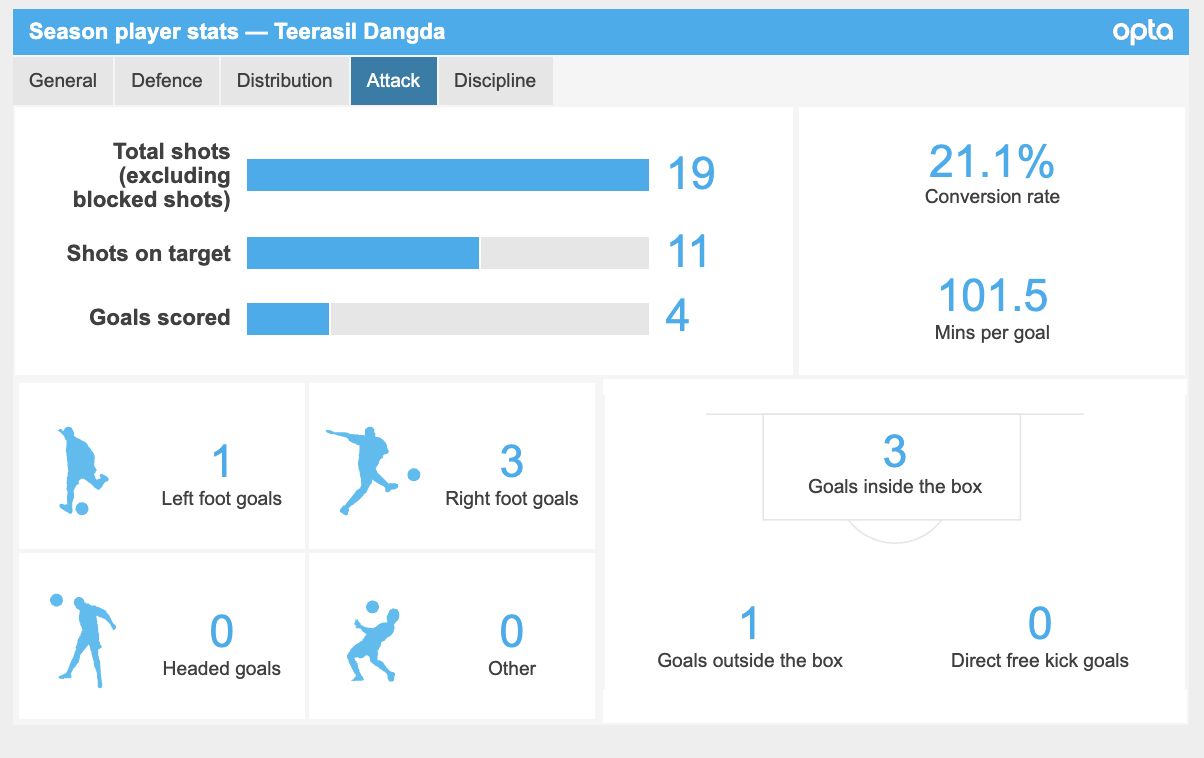Click the Goals outside the box number

click(749, 624)
